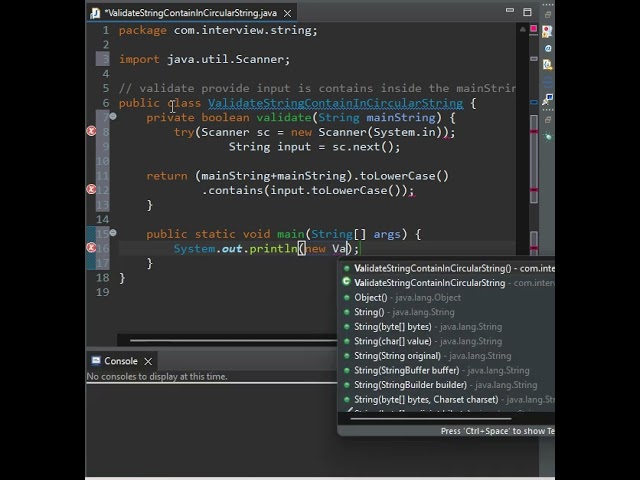The height and width of the screenshot is (480, 640).
Task: Open the Javadoc view (@ icon)
Action: (548, 48)
